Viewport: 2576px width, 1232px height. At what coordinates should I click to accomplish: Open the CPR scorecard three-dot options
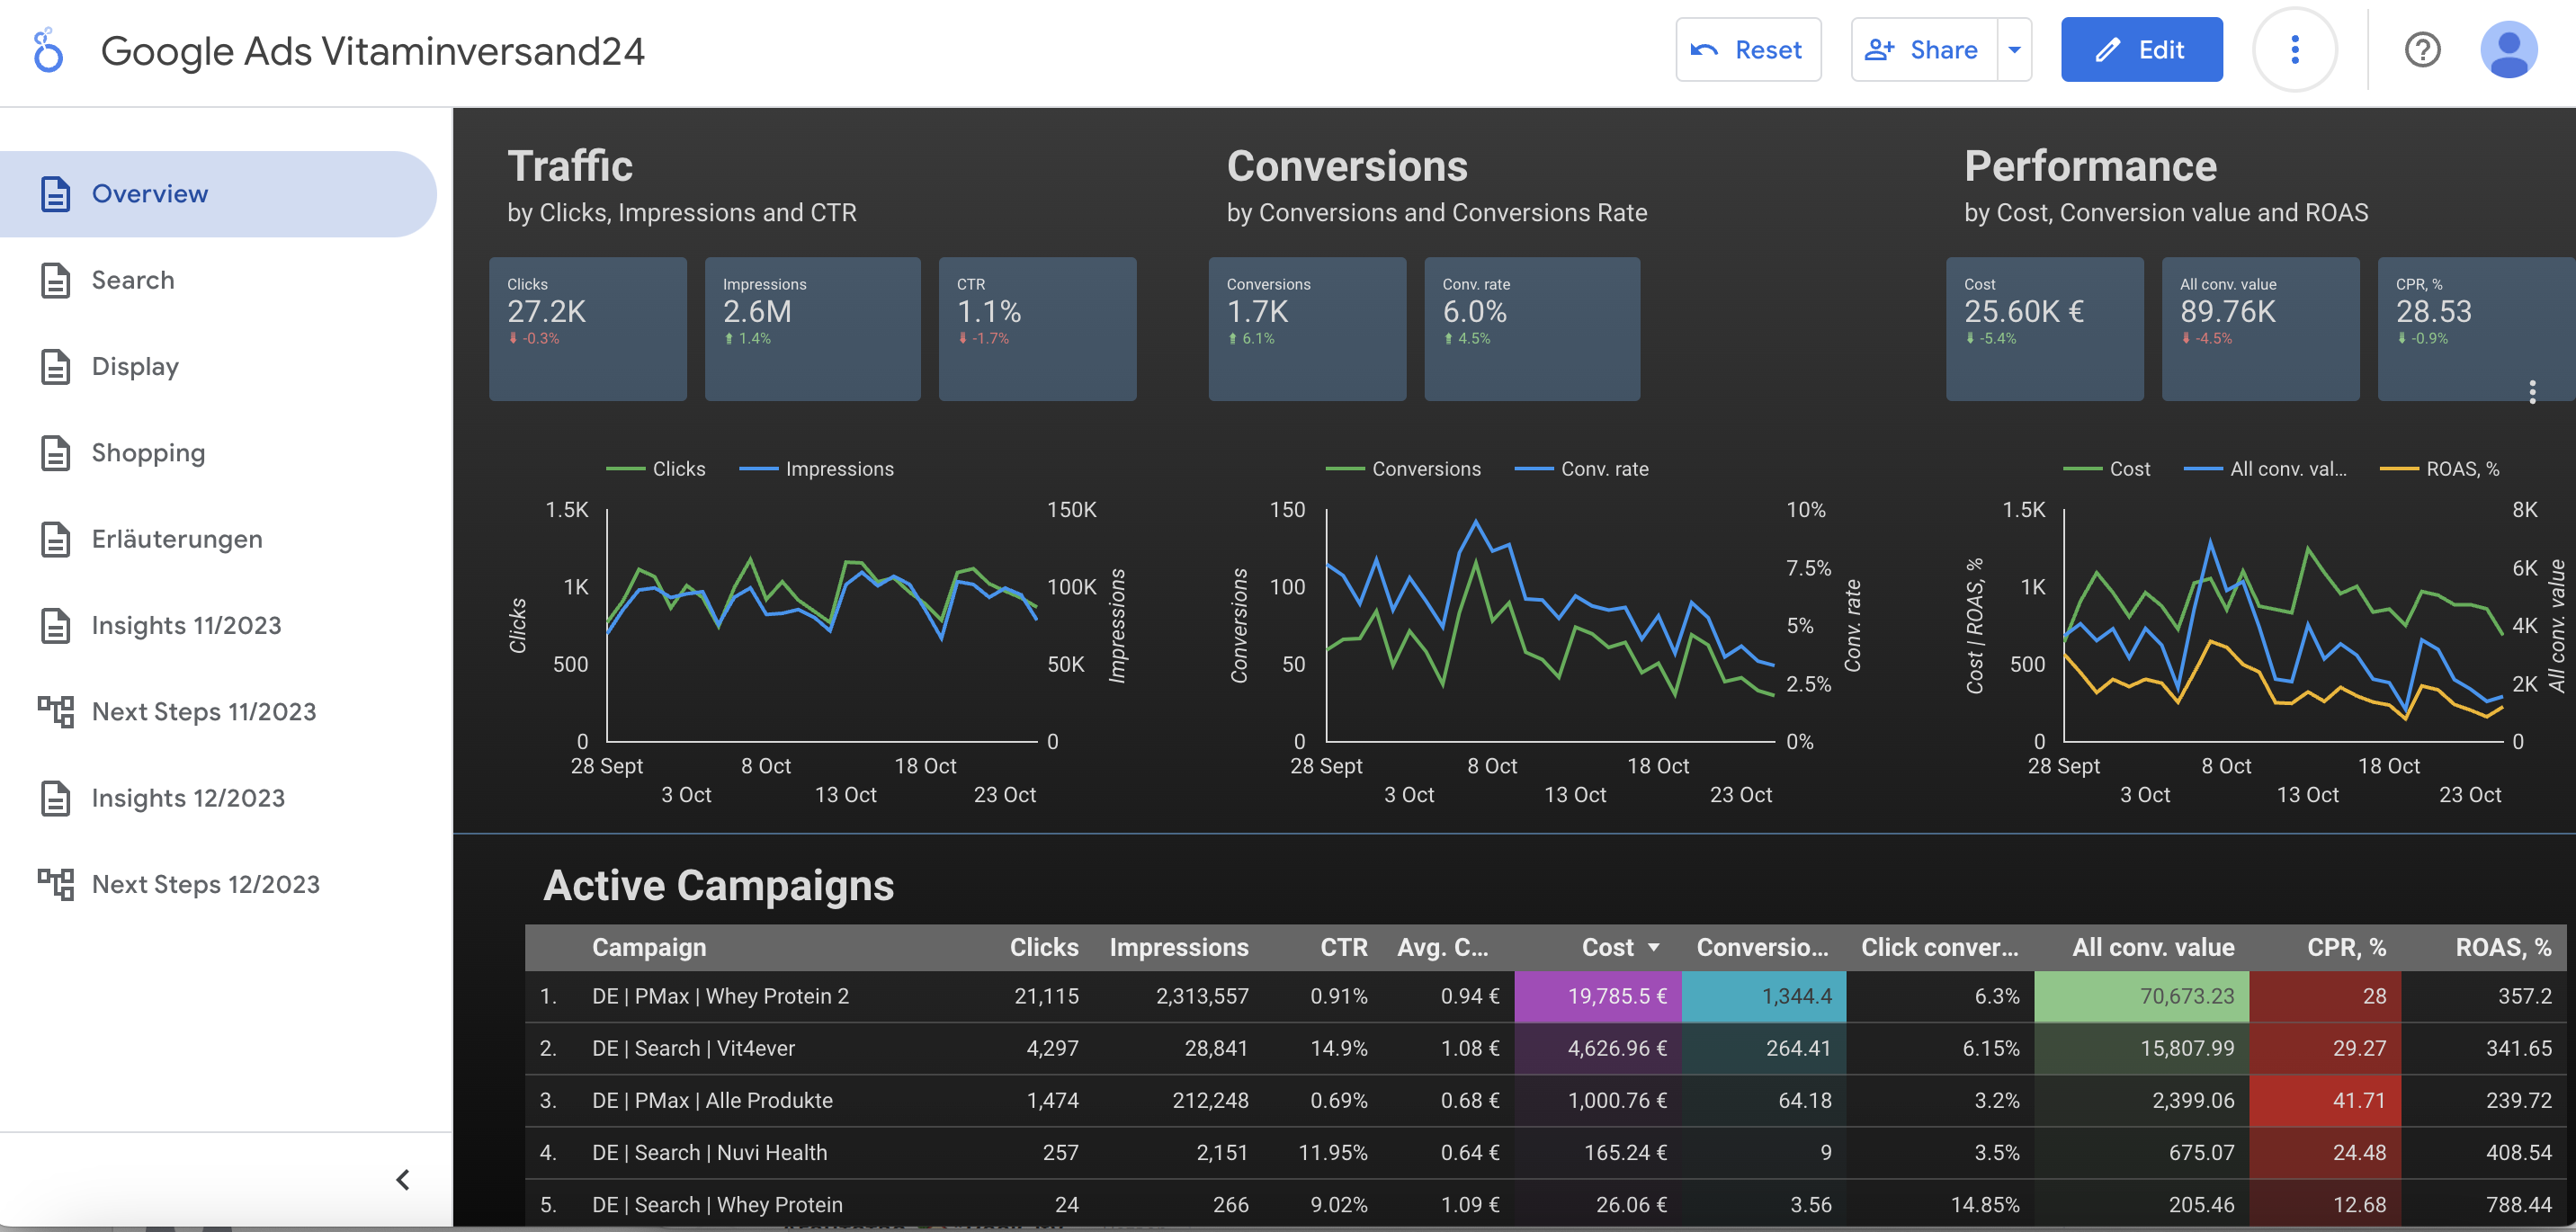2532,391
